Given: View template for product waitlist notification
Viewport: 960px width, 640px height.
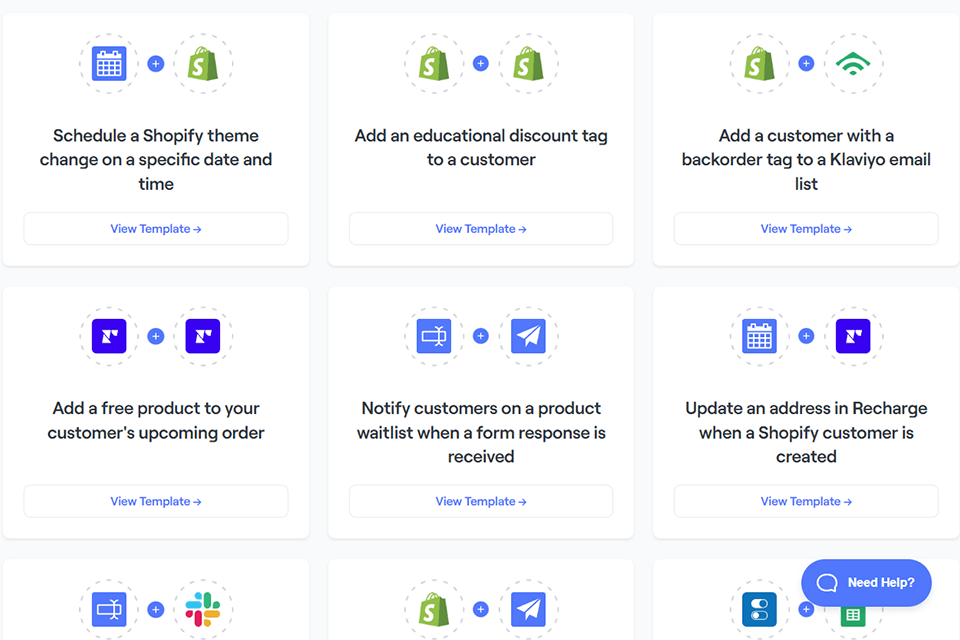Looking at the screenshot, I should pos(481,501).
